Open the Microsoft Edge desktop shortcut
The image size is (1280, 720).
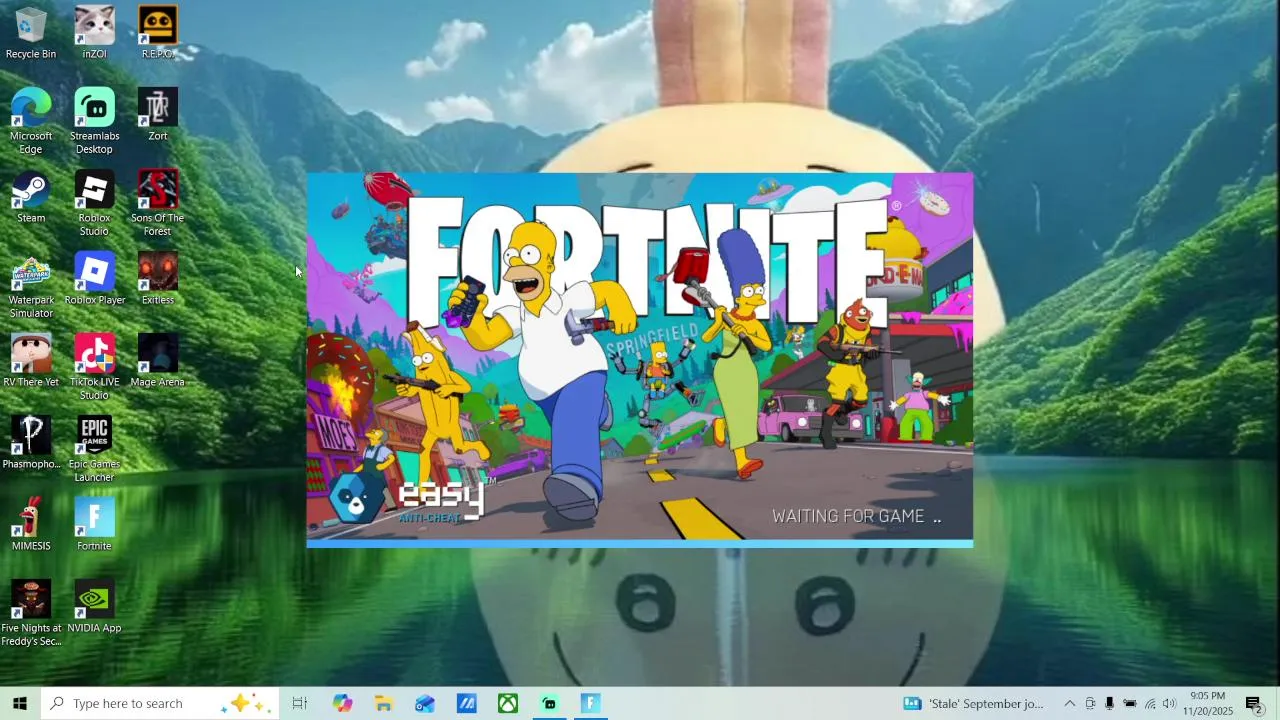(31, 121)
